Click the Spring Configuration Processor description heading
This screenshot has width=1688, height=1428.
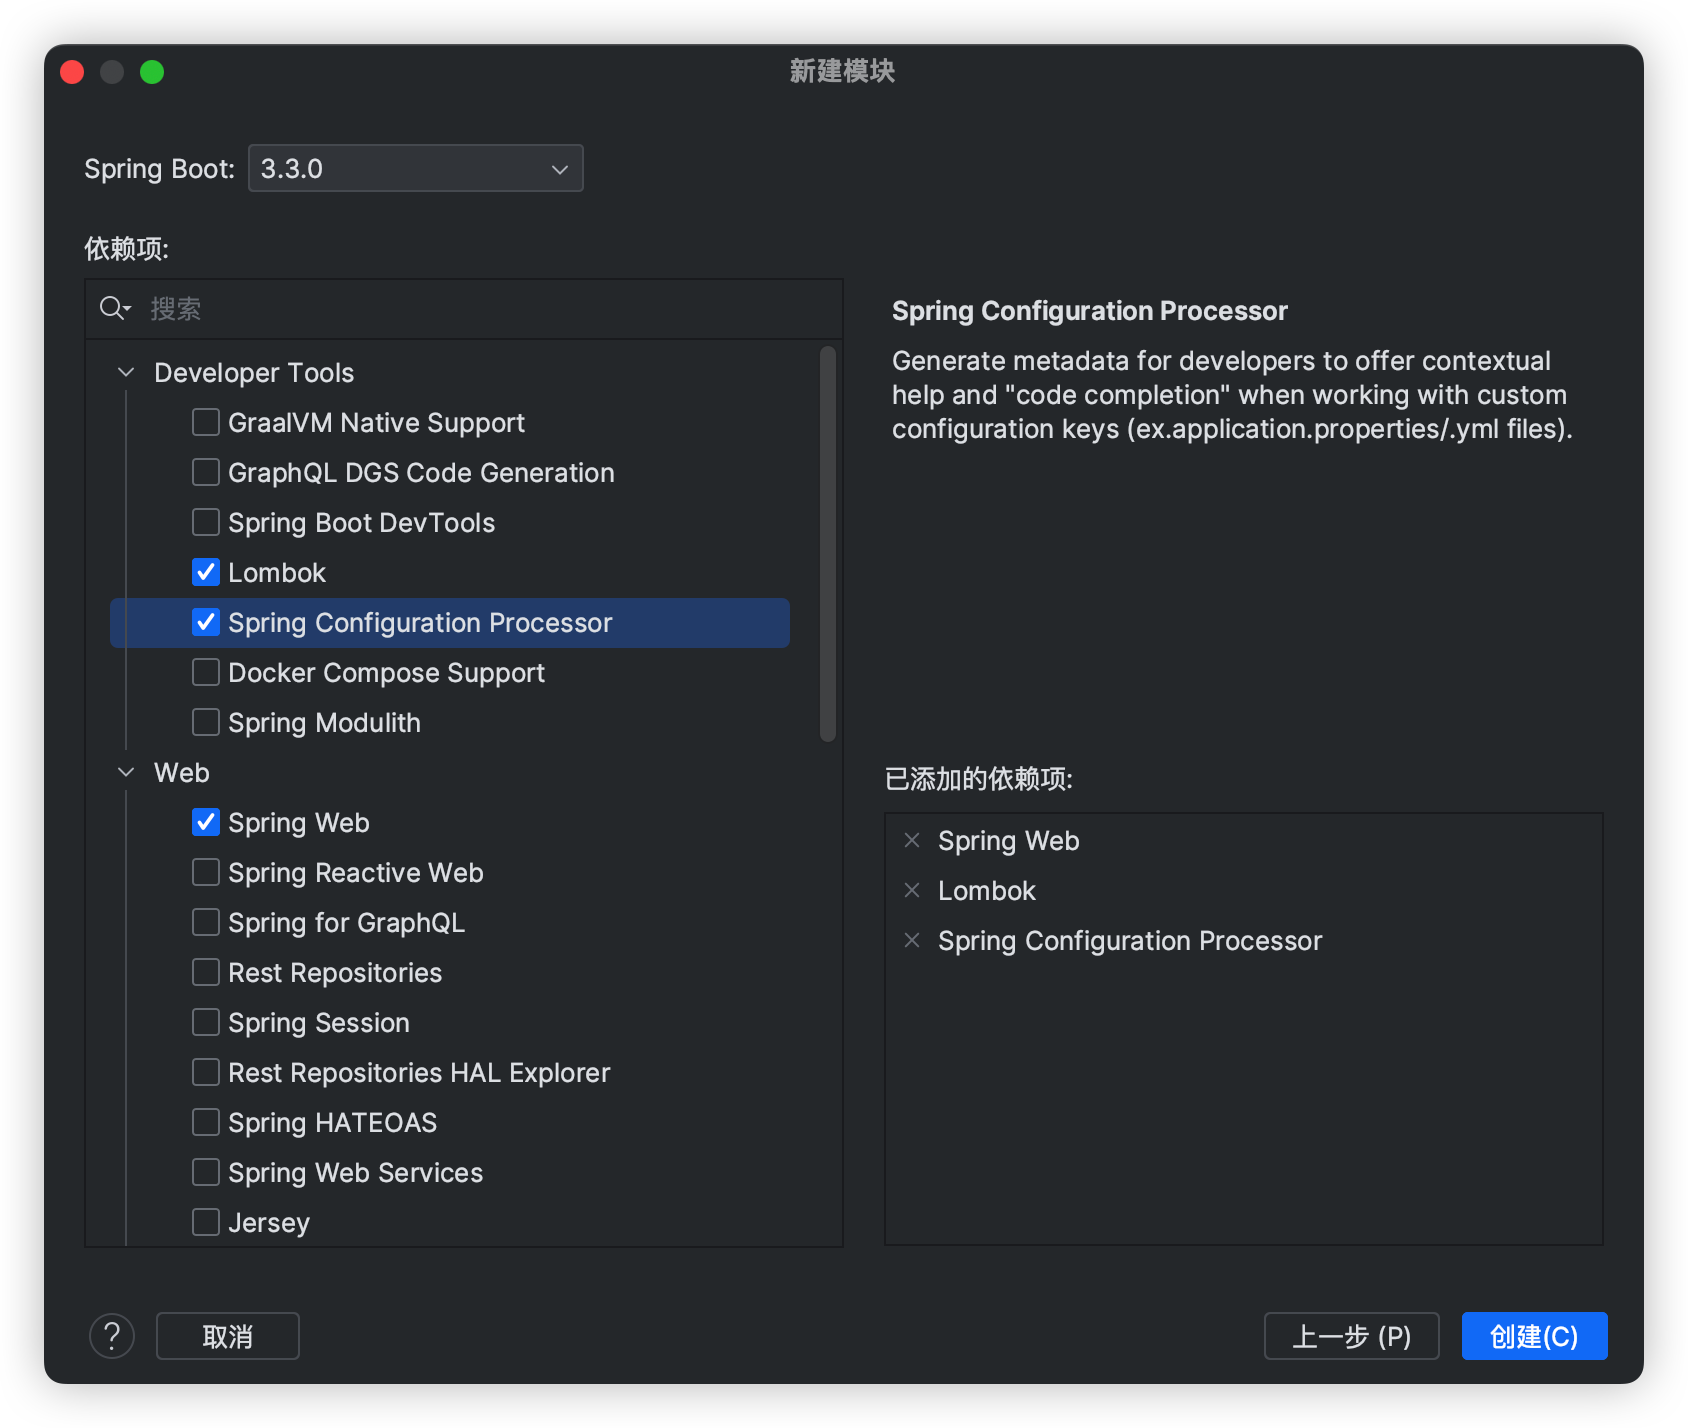click(1089, 311)
